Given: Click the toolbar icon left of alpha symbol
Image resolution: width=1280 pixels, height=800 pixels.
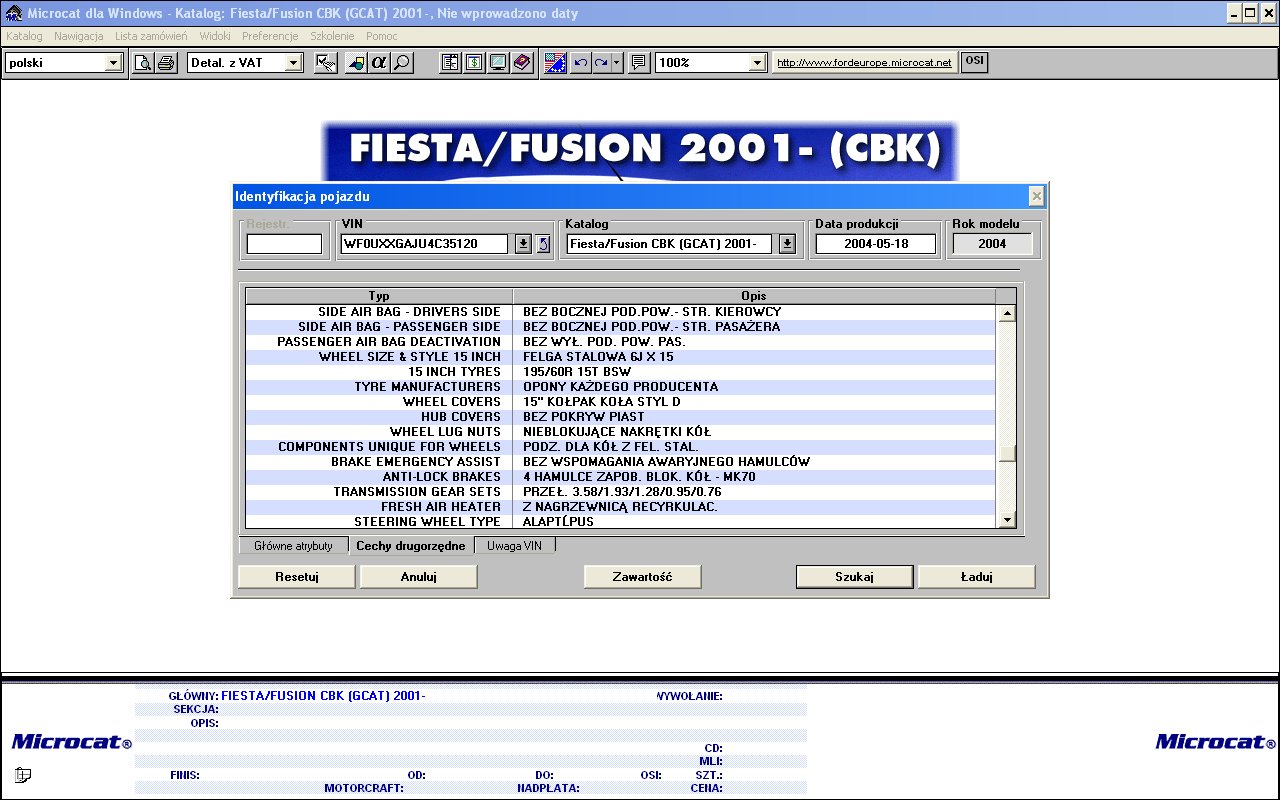Looking at the screenshot, I should (356, 63).
